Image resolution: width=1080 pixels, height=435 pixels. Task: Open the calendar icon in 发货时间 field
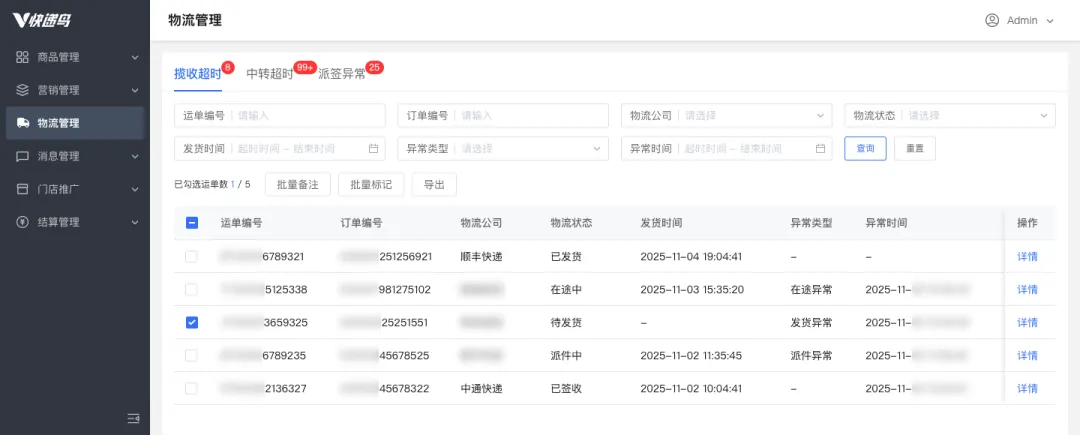pyautogui.click(x=373, y=149)
